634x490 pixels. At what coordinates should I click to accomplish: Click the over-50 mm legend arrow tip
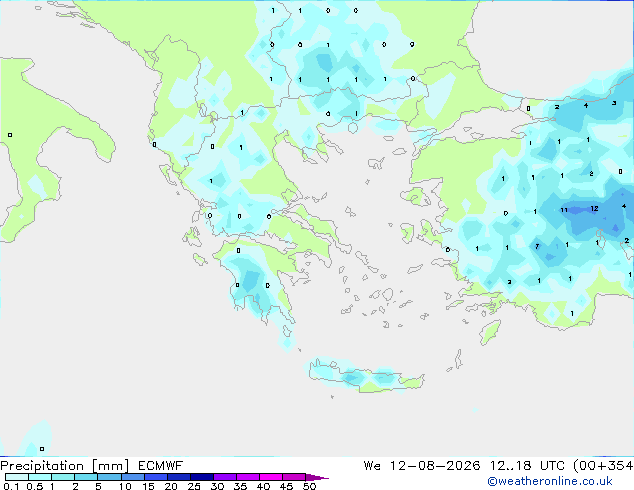coord(317,477)
